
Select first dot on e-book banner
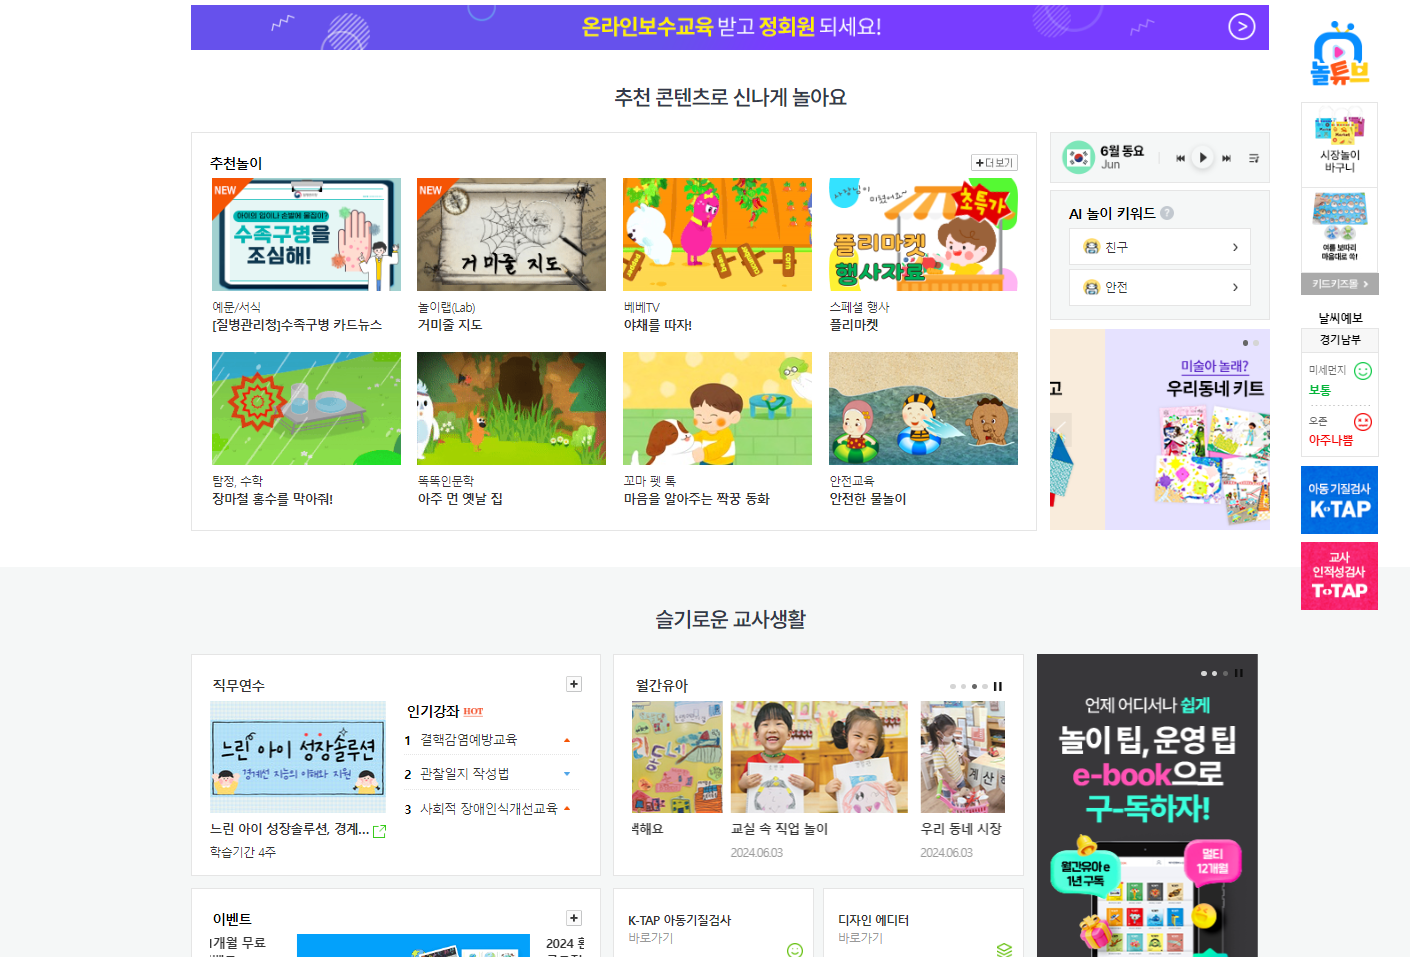(x=1203, y=673)
